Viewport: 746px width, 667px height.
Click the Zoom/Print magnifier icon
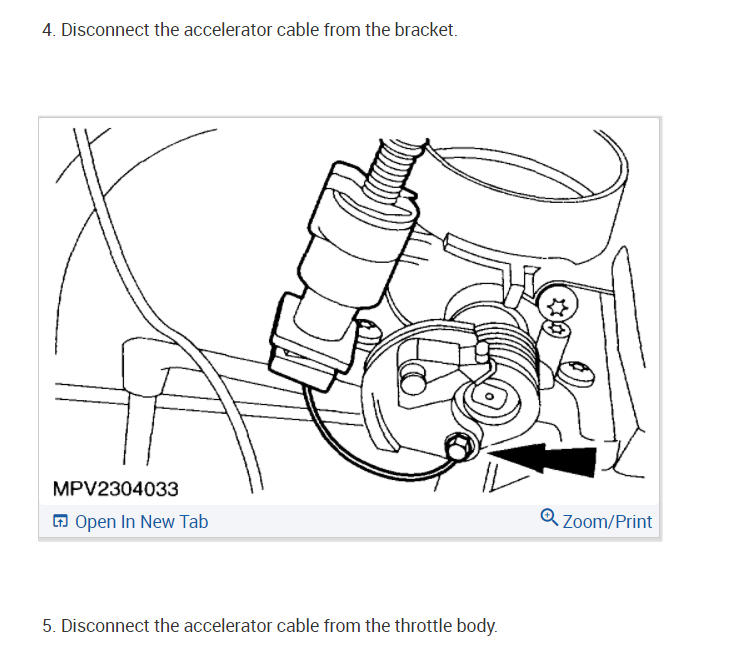click(549, 518)
